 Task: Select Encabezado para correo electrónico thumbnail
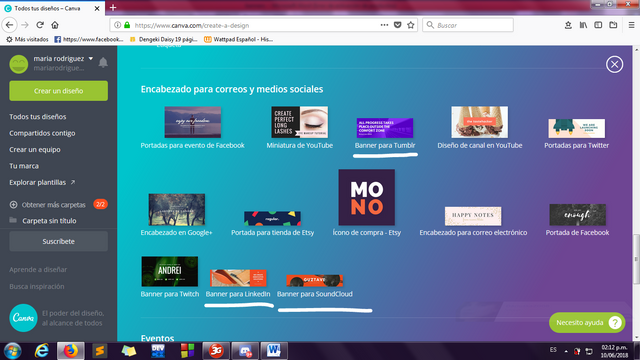(x=473, y=216)
